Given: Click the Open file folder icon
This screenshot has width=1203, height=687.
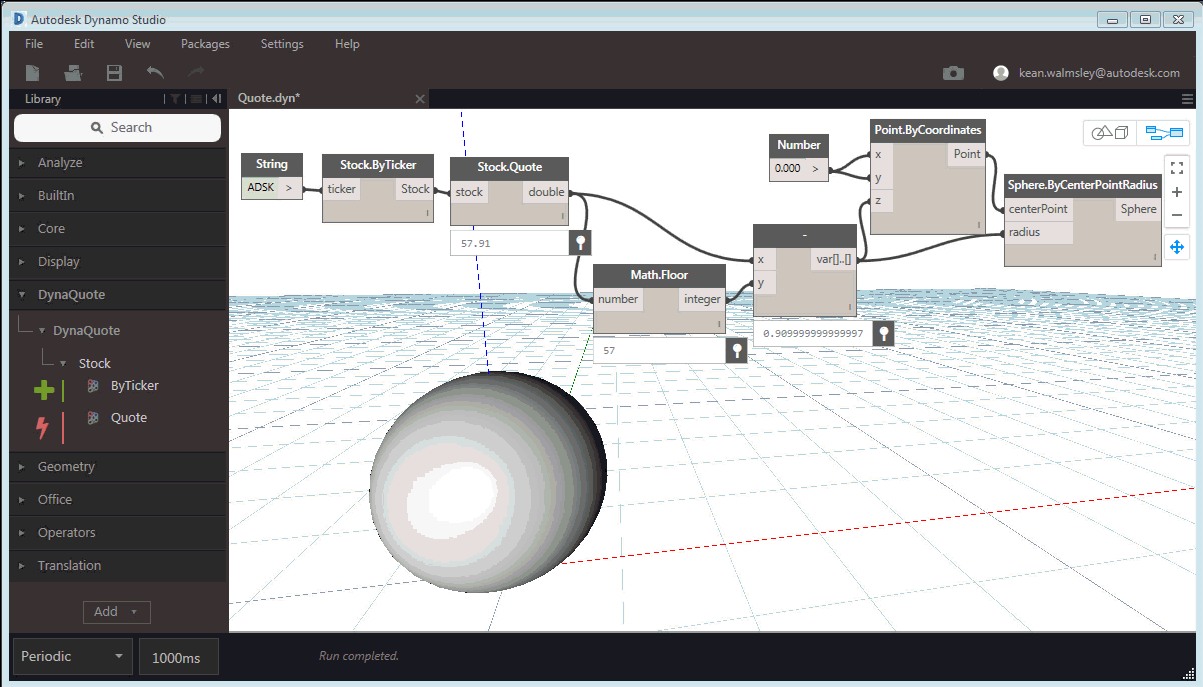Looking at the screenshot, I should (73, 72).
